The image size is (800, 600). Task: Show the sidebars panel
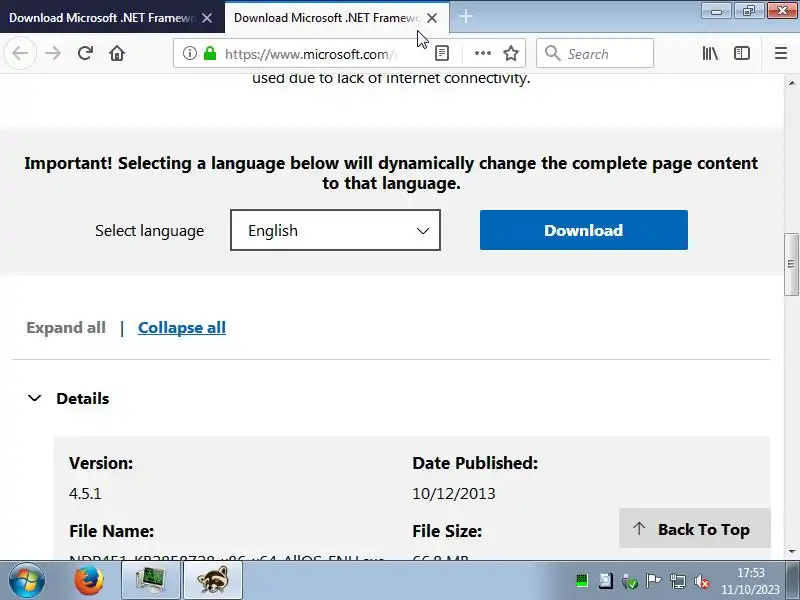pos(742,53)
